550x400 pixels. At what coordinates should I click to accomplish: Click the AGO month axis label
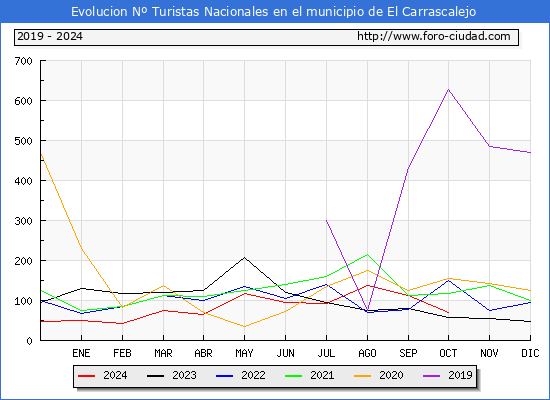(367, 353)
